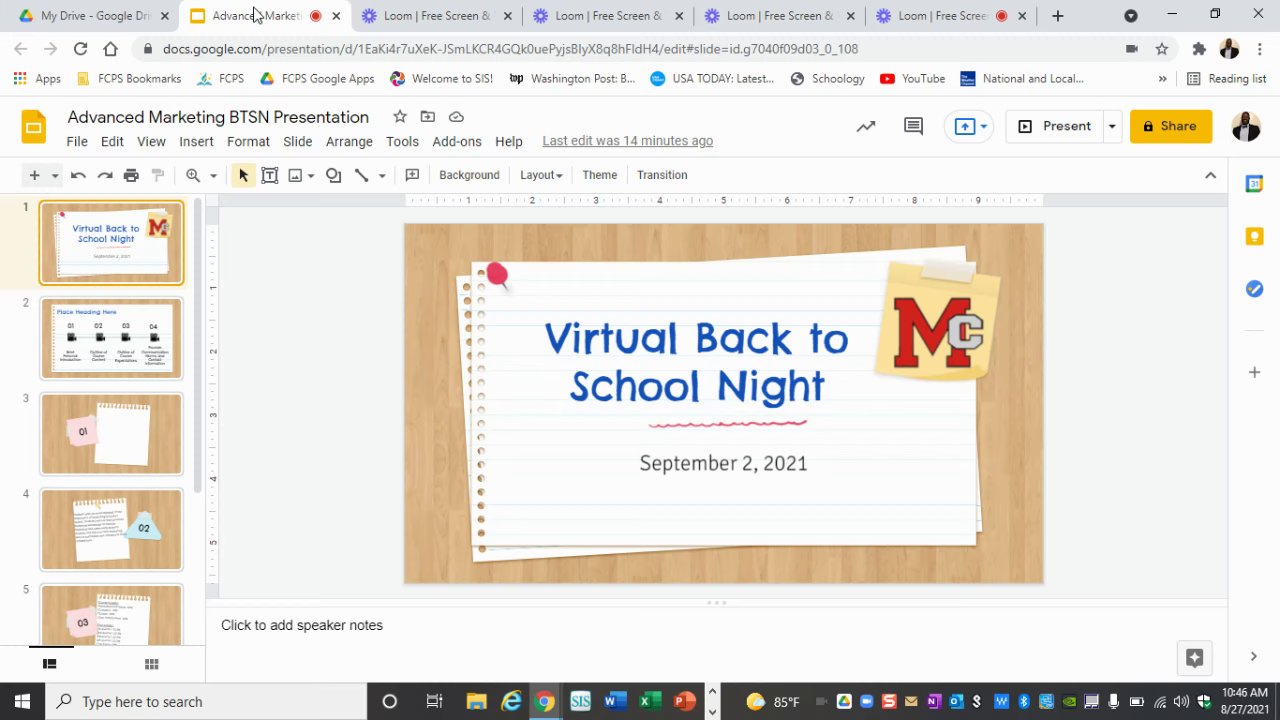Expand the hidden side panel chevron
This screenshot has height=720, width=1280.
pos(1253,657)
